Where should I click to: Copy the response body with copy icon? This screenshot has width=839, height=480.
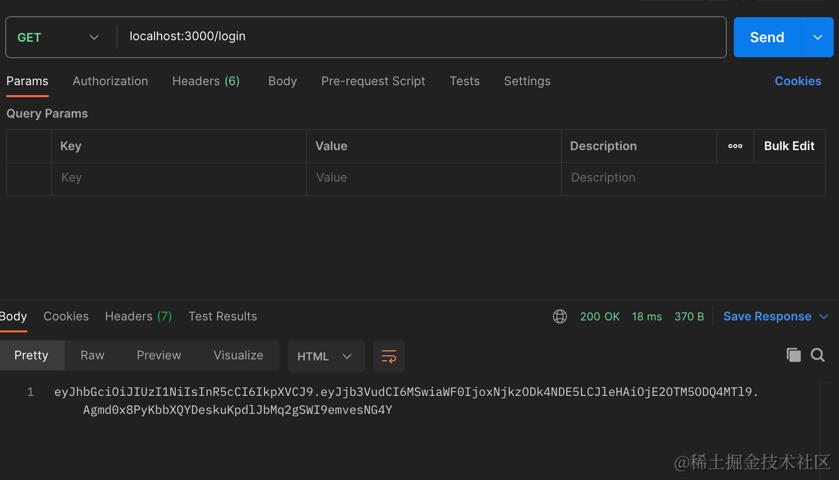[793, 355]
